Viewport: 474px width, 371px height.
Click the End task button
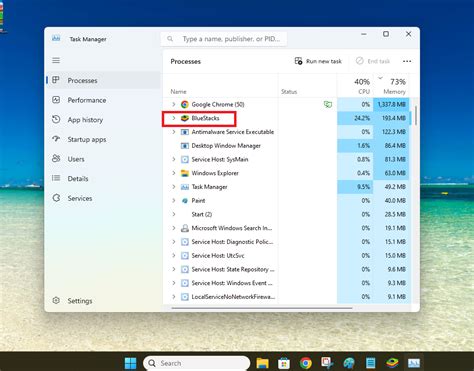(373, 61)
